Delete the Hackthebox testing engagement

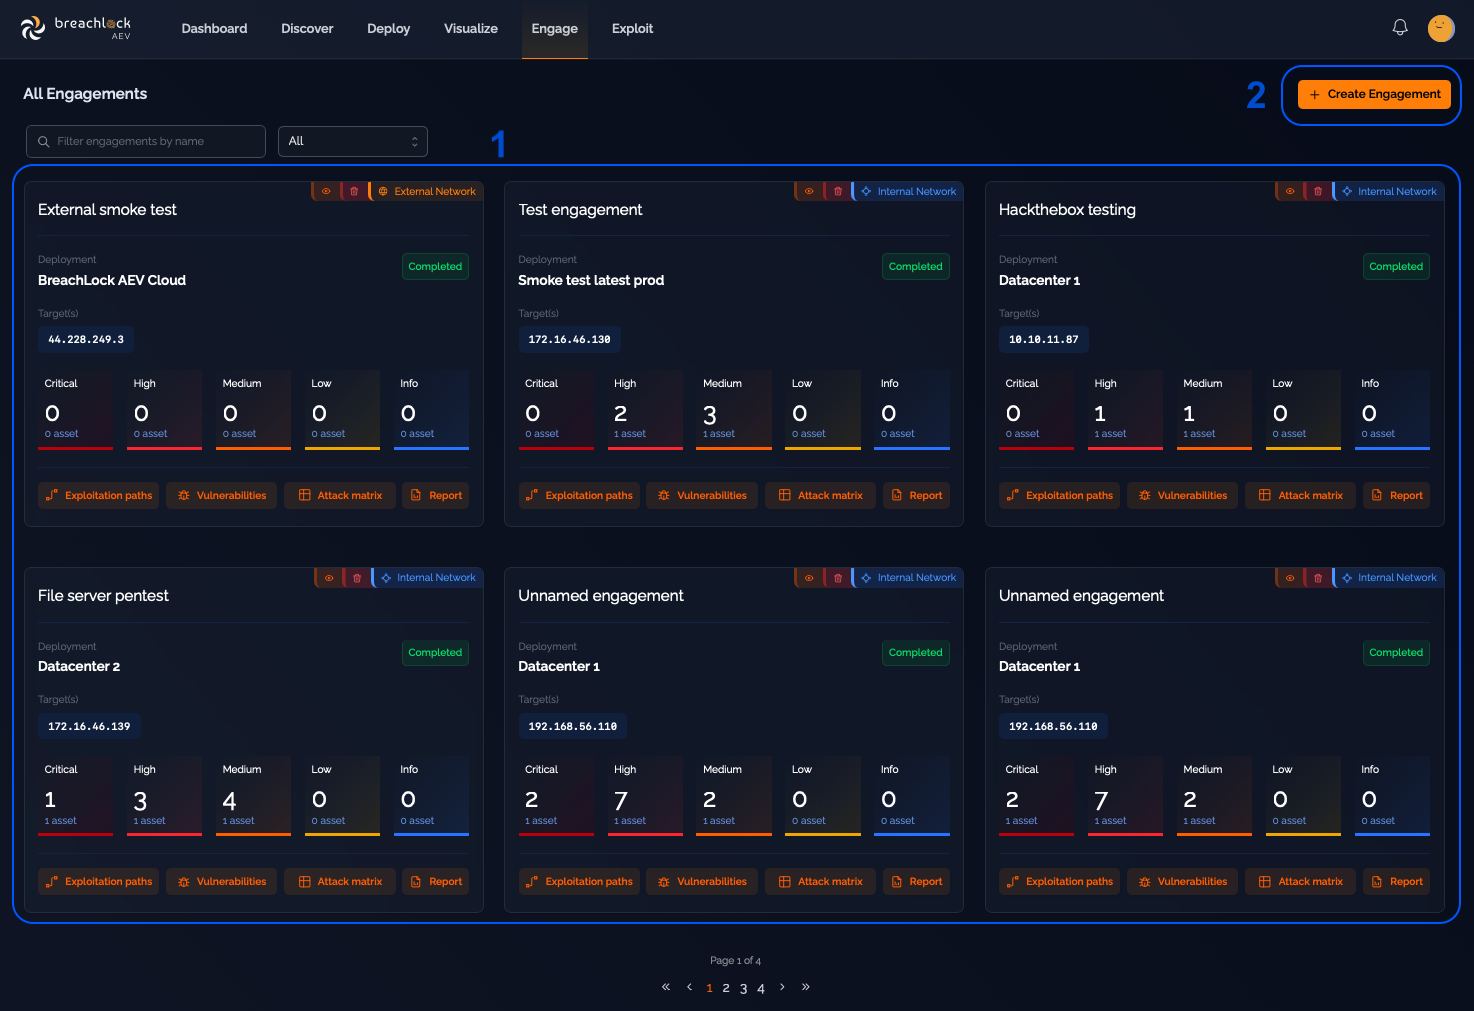pyautogui.click(x=1318, y=191)
